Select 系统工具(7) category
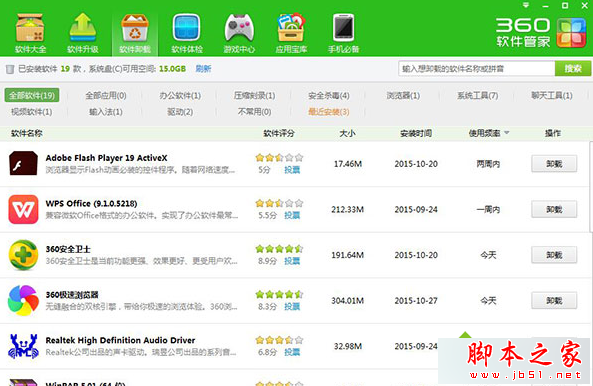The width and height of the screenshot is (593, 386). (477, 96)
